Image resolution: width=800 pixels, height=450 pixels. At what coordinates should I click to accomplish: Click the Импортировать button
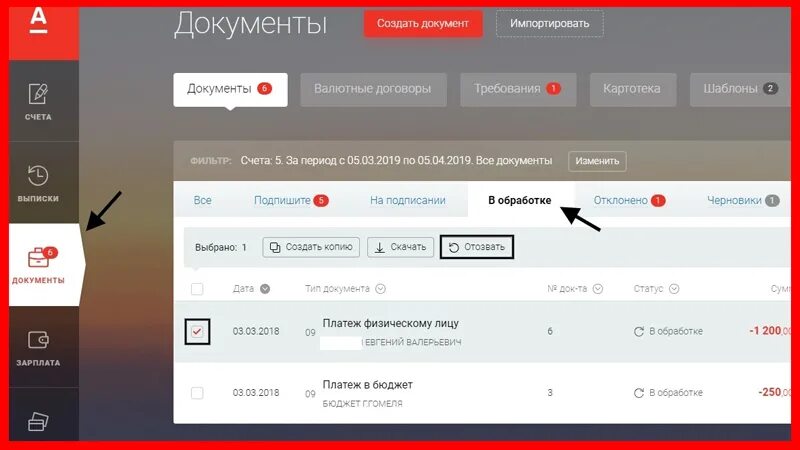(x=549, y=23)
